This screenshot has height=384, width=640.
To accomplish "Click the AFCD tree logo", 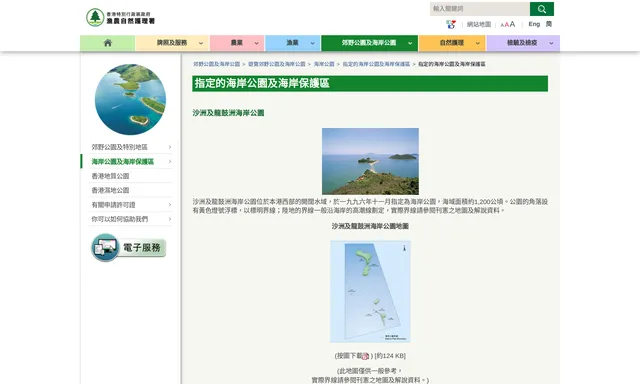I will (95, 17).
